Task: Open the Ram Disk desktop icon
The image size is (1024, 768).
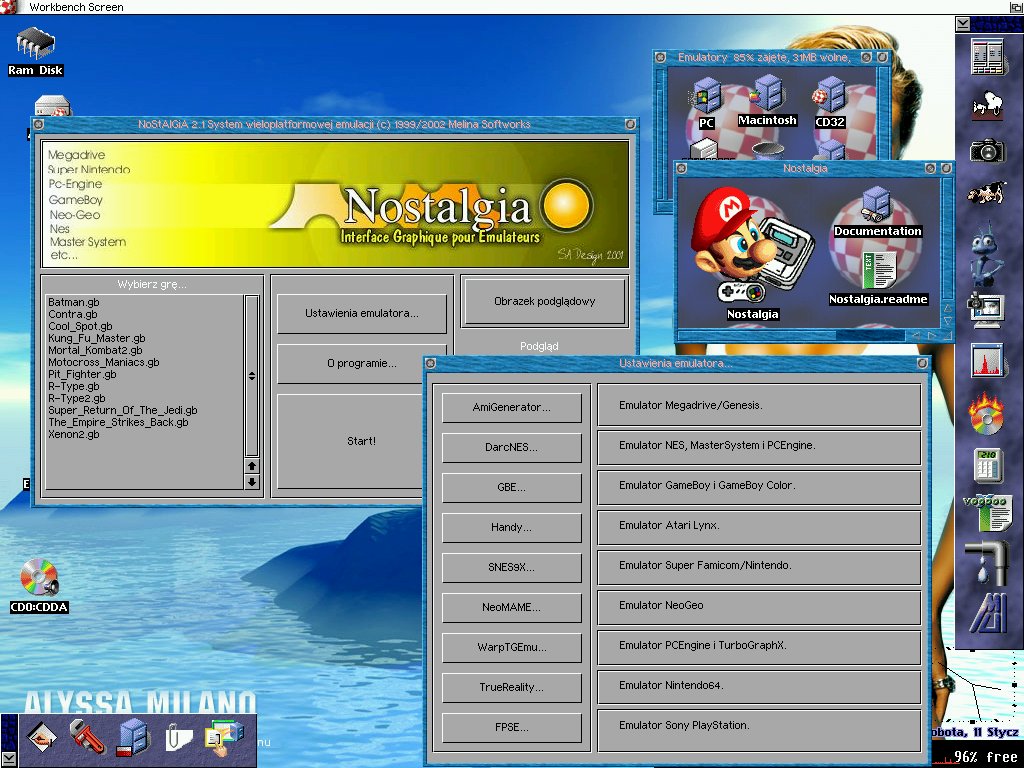Action: 35,51
